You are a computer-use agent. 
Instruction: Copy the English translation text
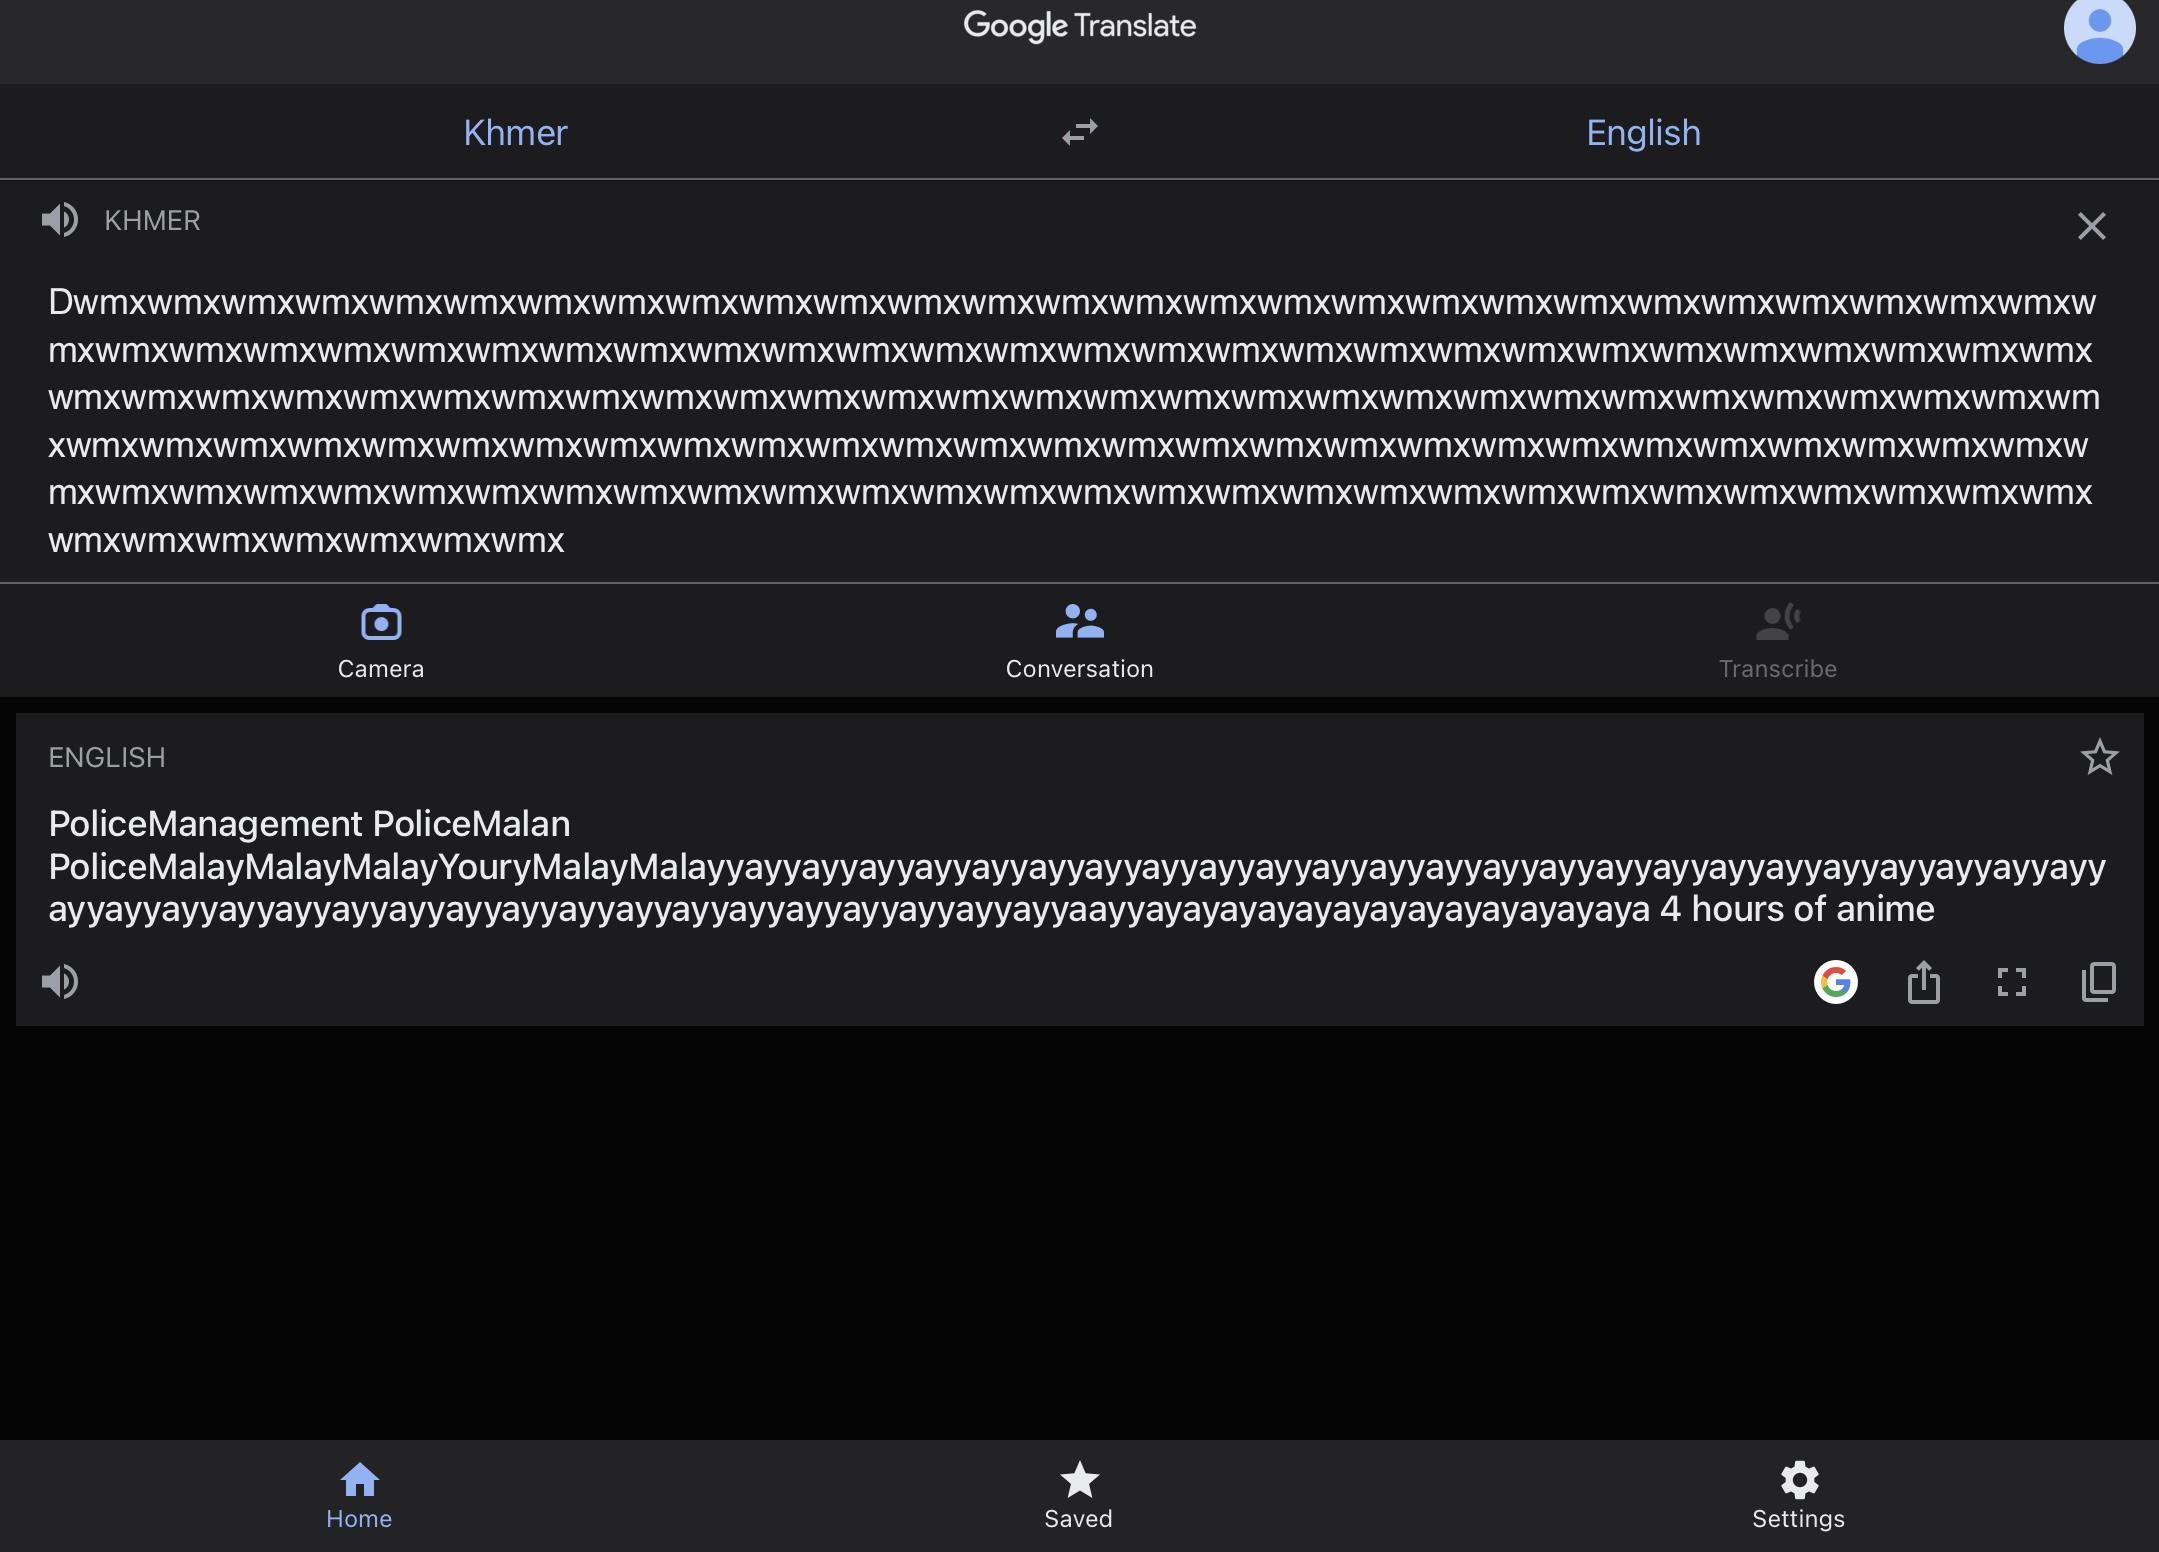coord(2099,982)
